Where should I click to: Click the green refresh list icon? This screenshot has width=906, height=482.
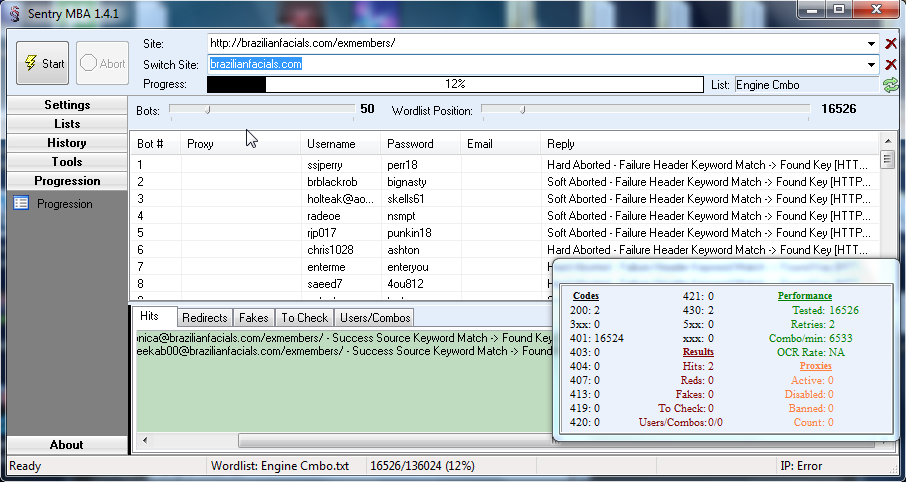(890, 85)
